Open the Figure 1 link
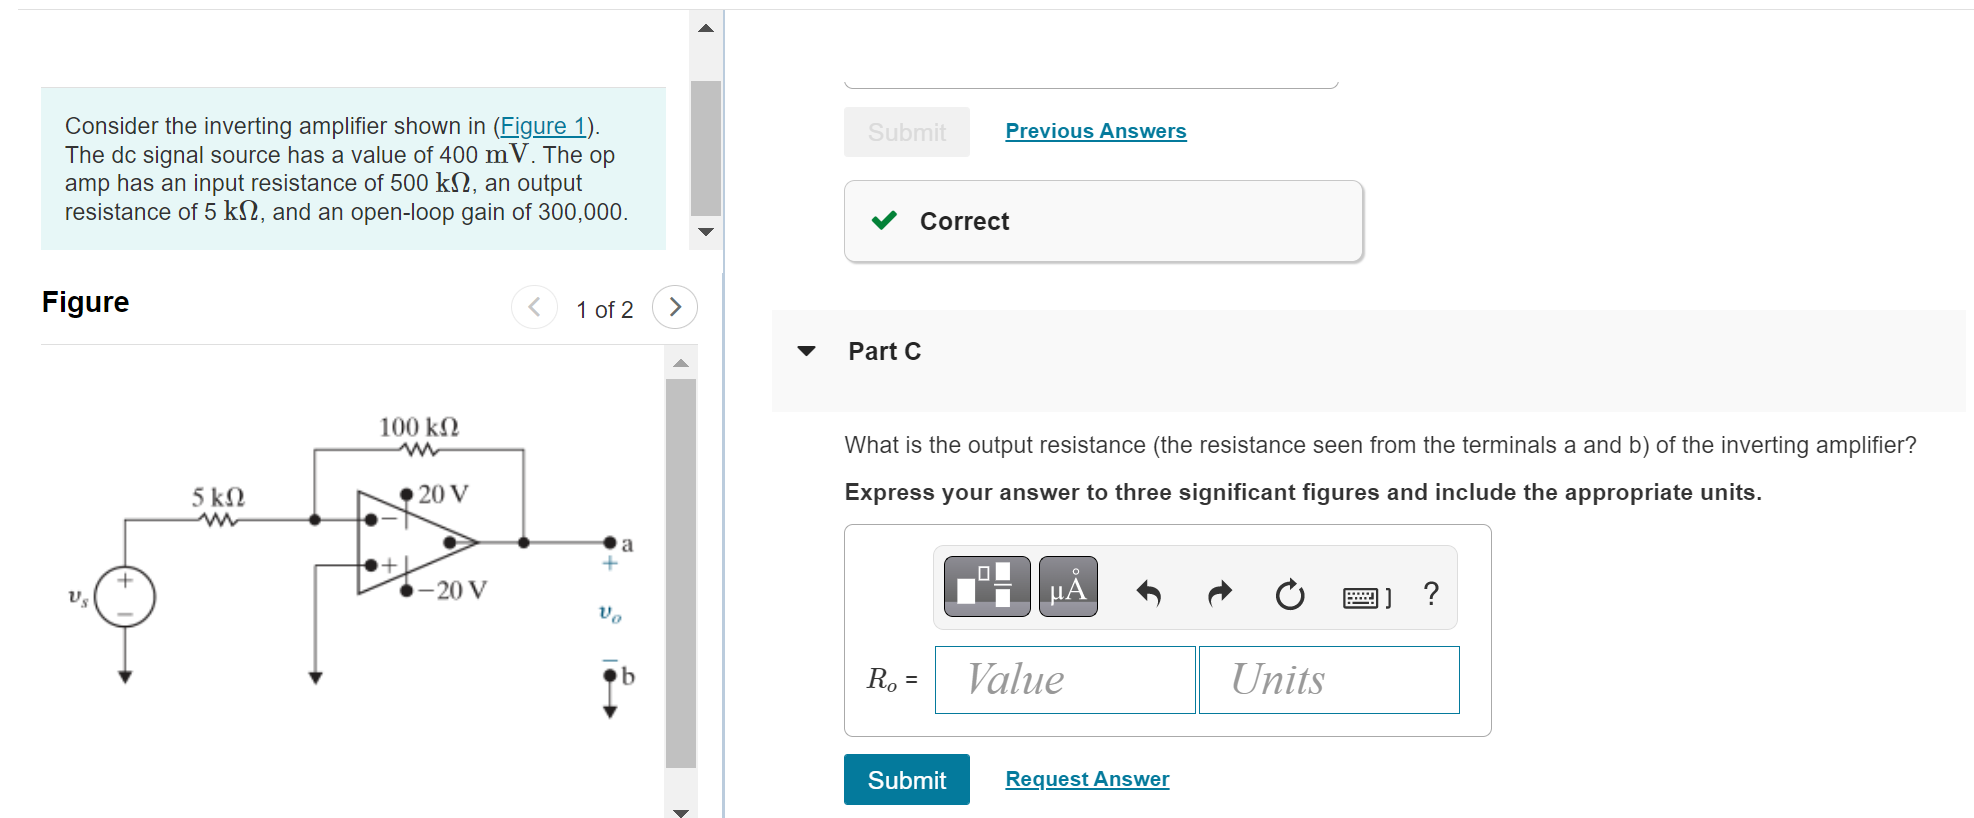Image resolution: width=1974 pixels, height=818 pixels. coord(543,126)
